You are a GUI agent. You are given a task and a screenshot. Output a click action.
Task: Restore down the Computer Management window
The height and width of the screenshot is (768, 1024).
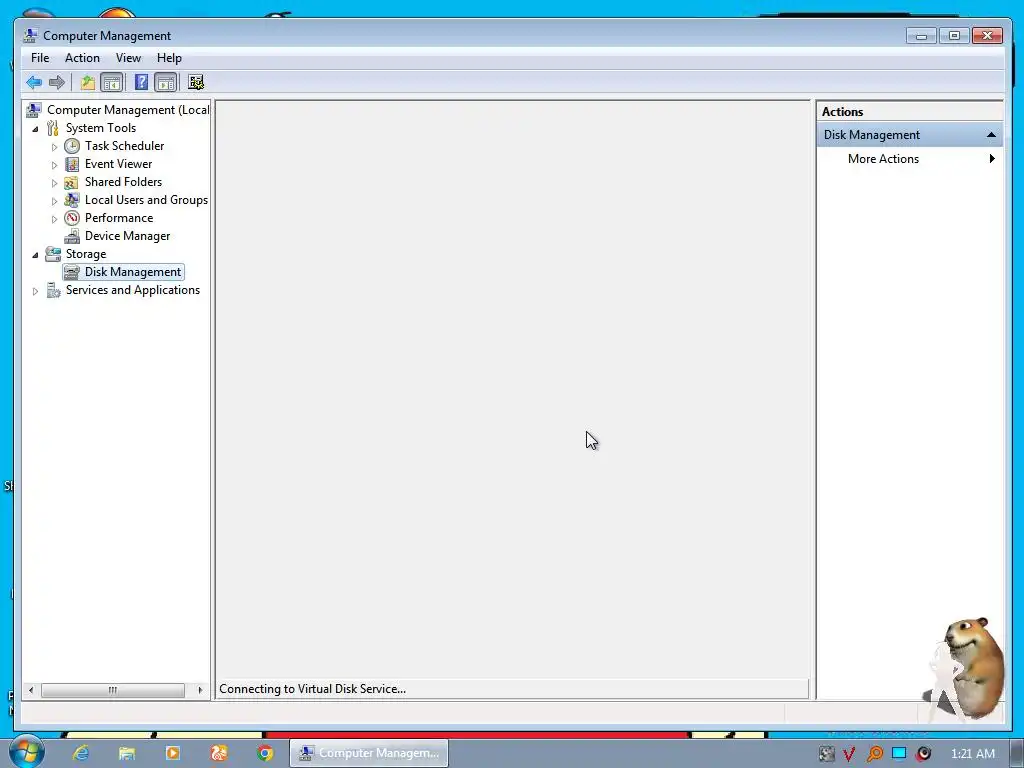click(x=953, y=36)
